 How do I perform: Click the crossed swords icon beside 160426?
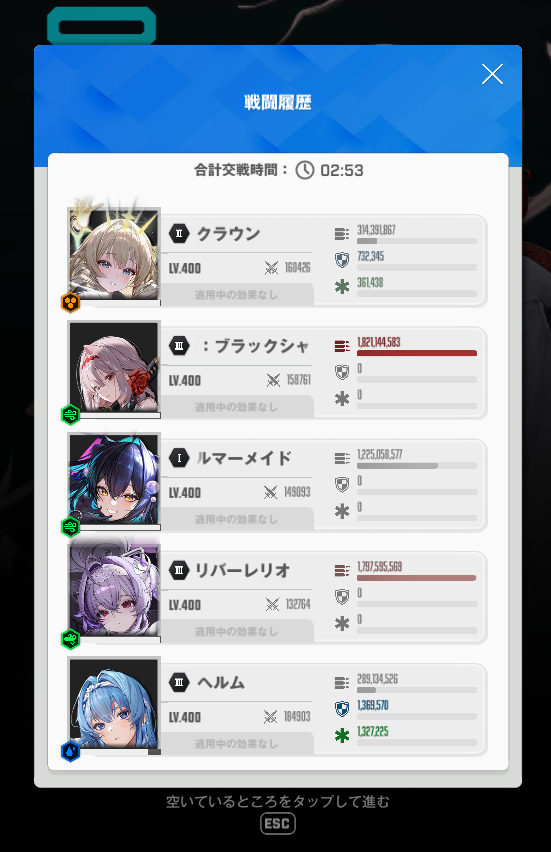pyautogui.click(x=271, y=267)
